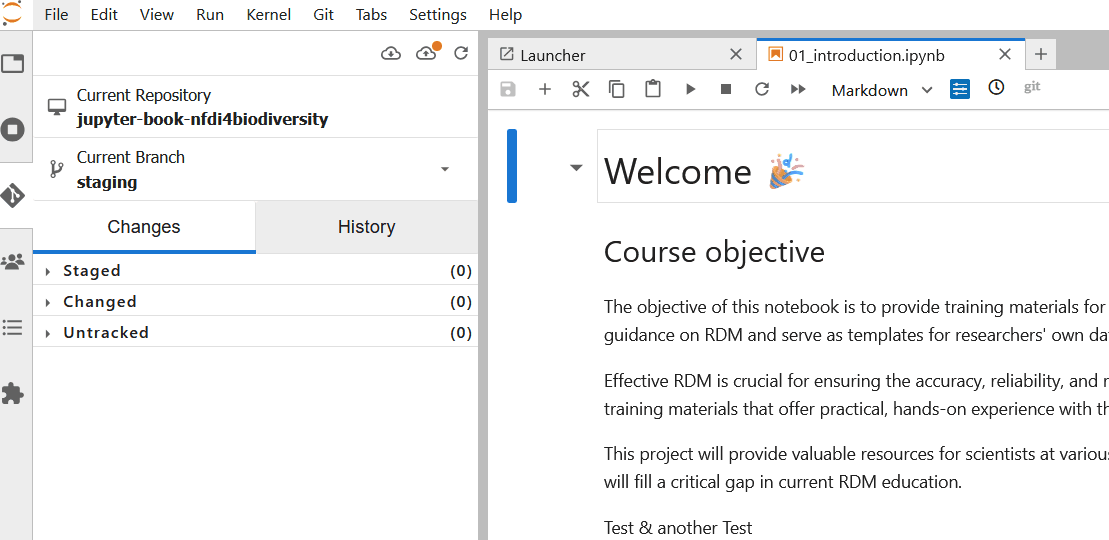Open the Git sidebar panel icon
The width and height of the screenshot is (1109, 540).
pos(13,195)
